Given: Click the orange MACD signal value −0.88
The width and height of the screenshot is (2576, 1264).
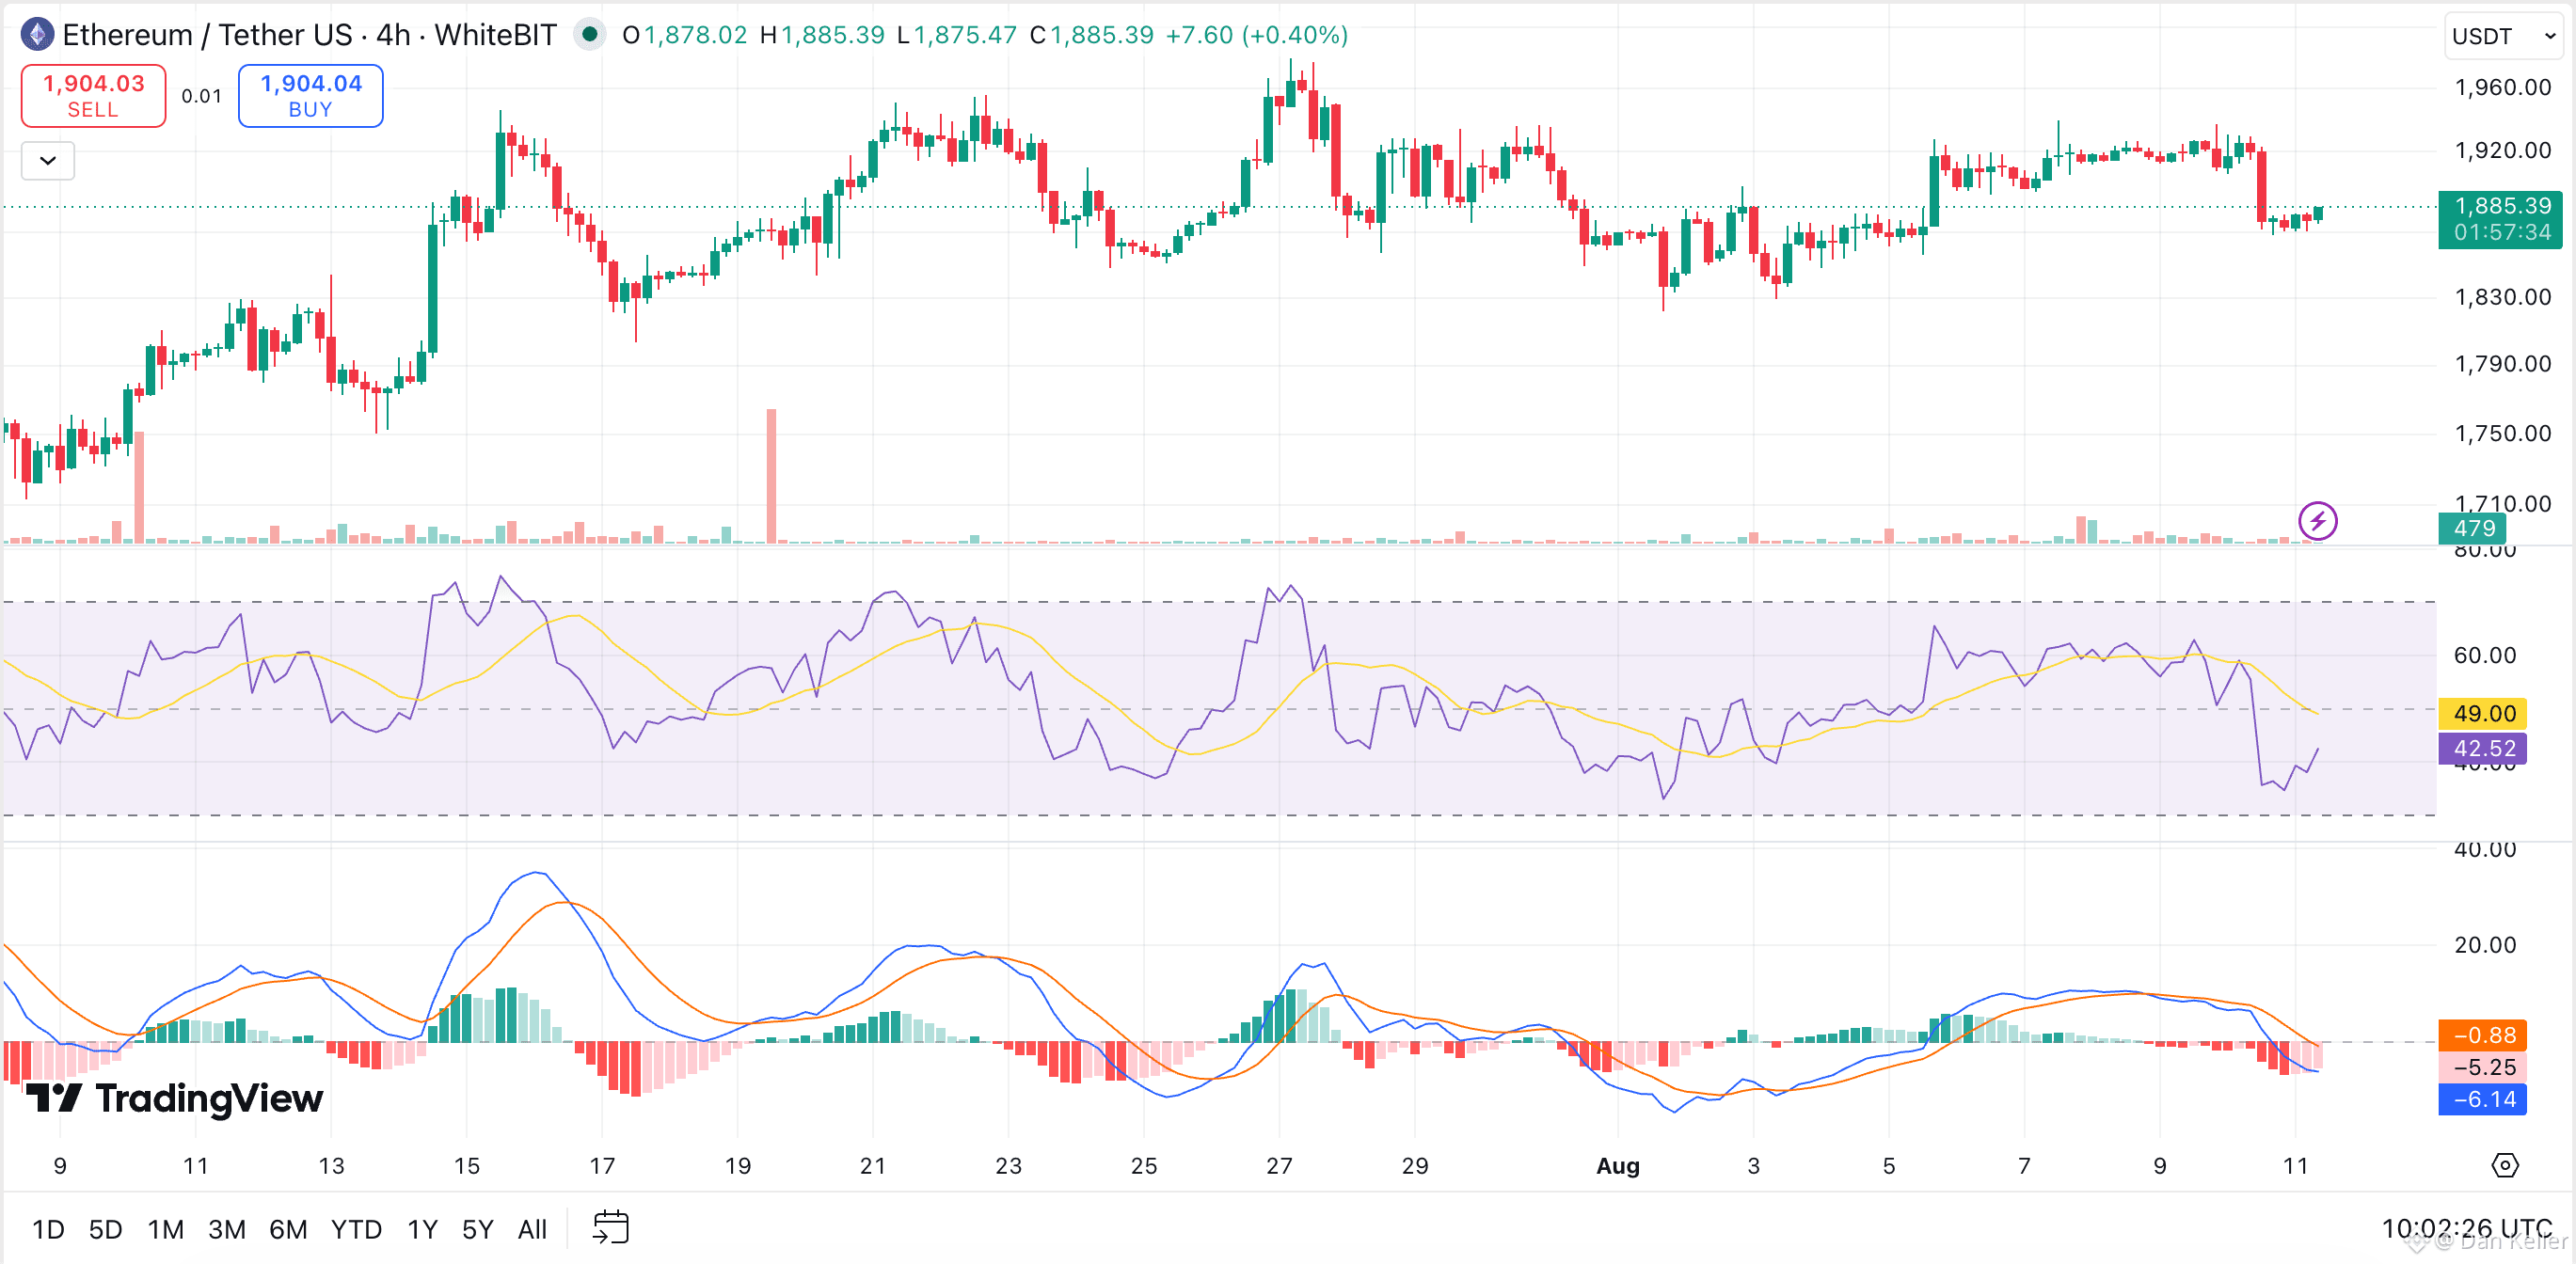Looking at the screenshot, I should pos(2484,1035).
